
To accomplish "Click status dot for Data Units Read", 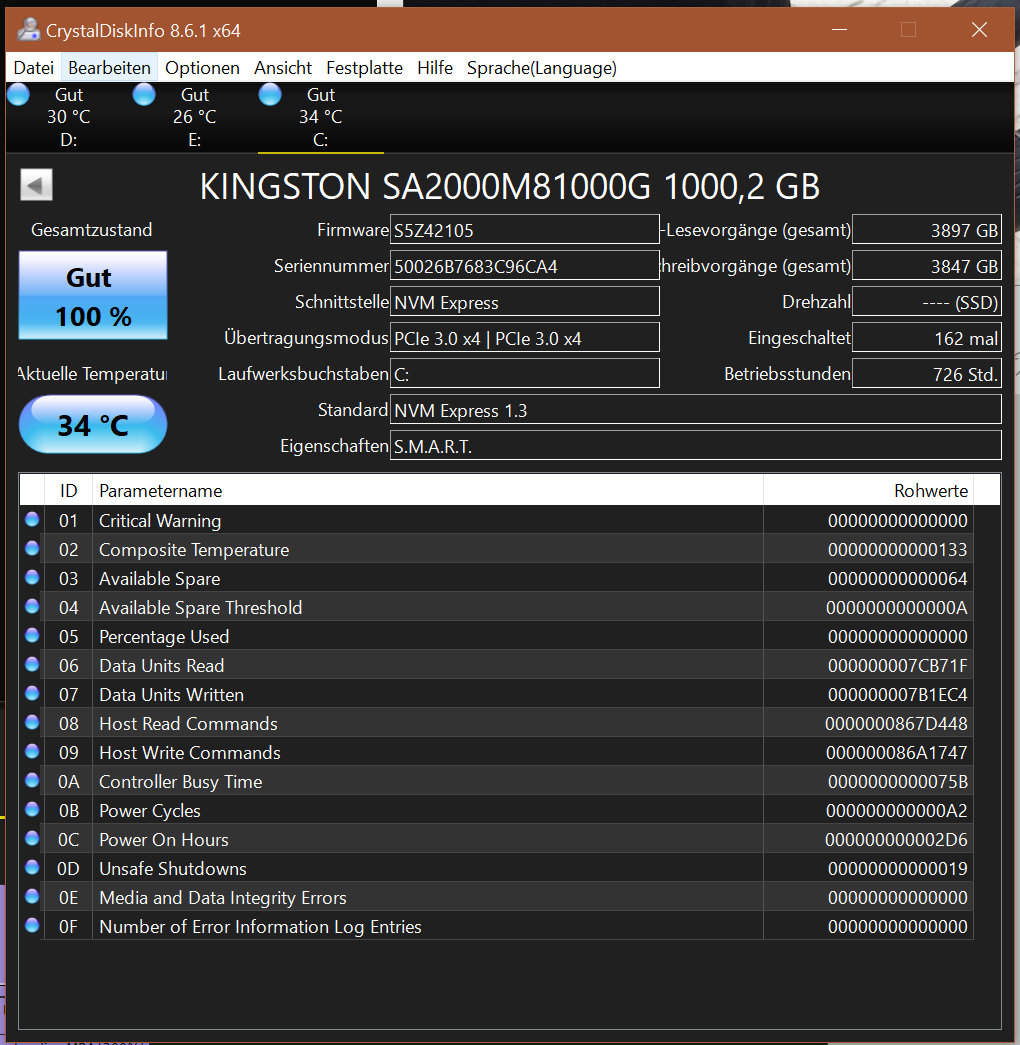I will [x=32, y=664].
